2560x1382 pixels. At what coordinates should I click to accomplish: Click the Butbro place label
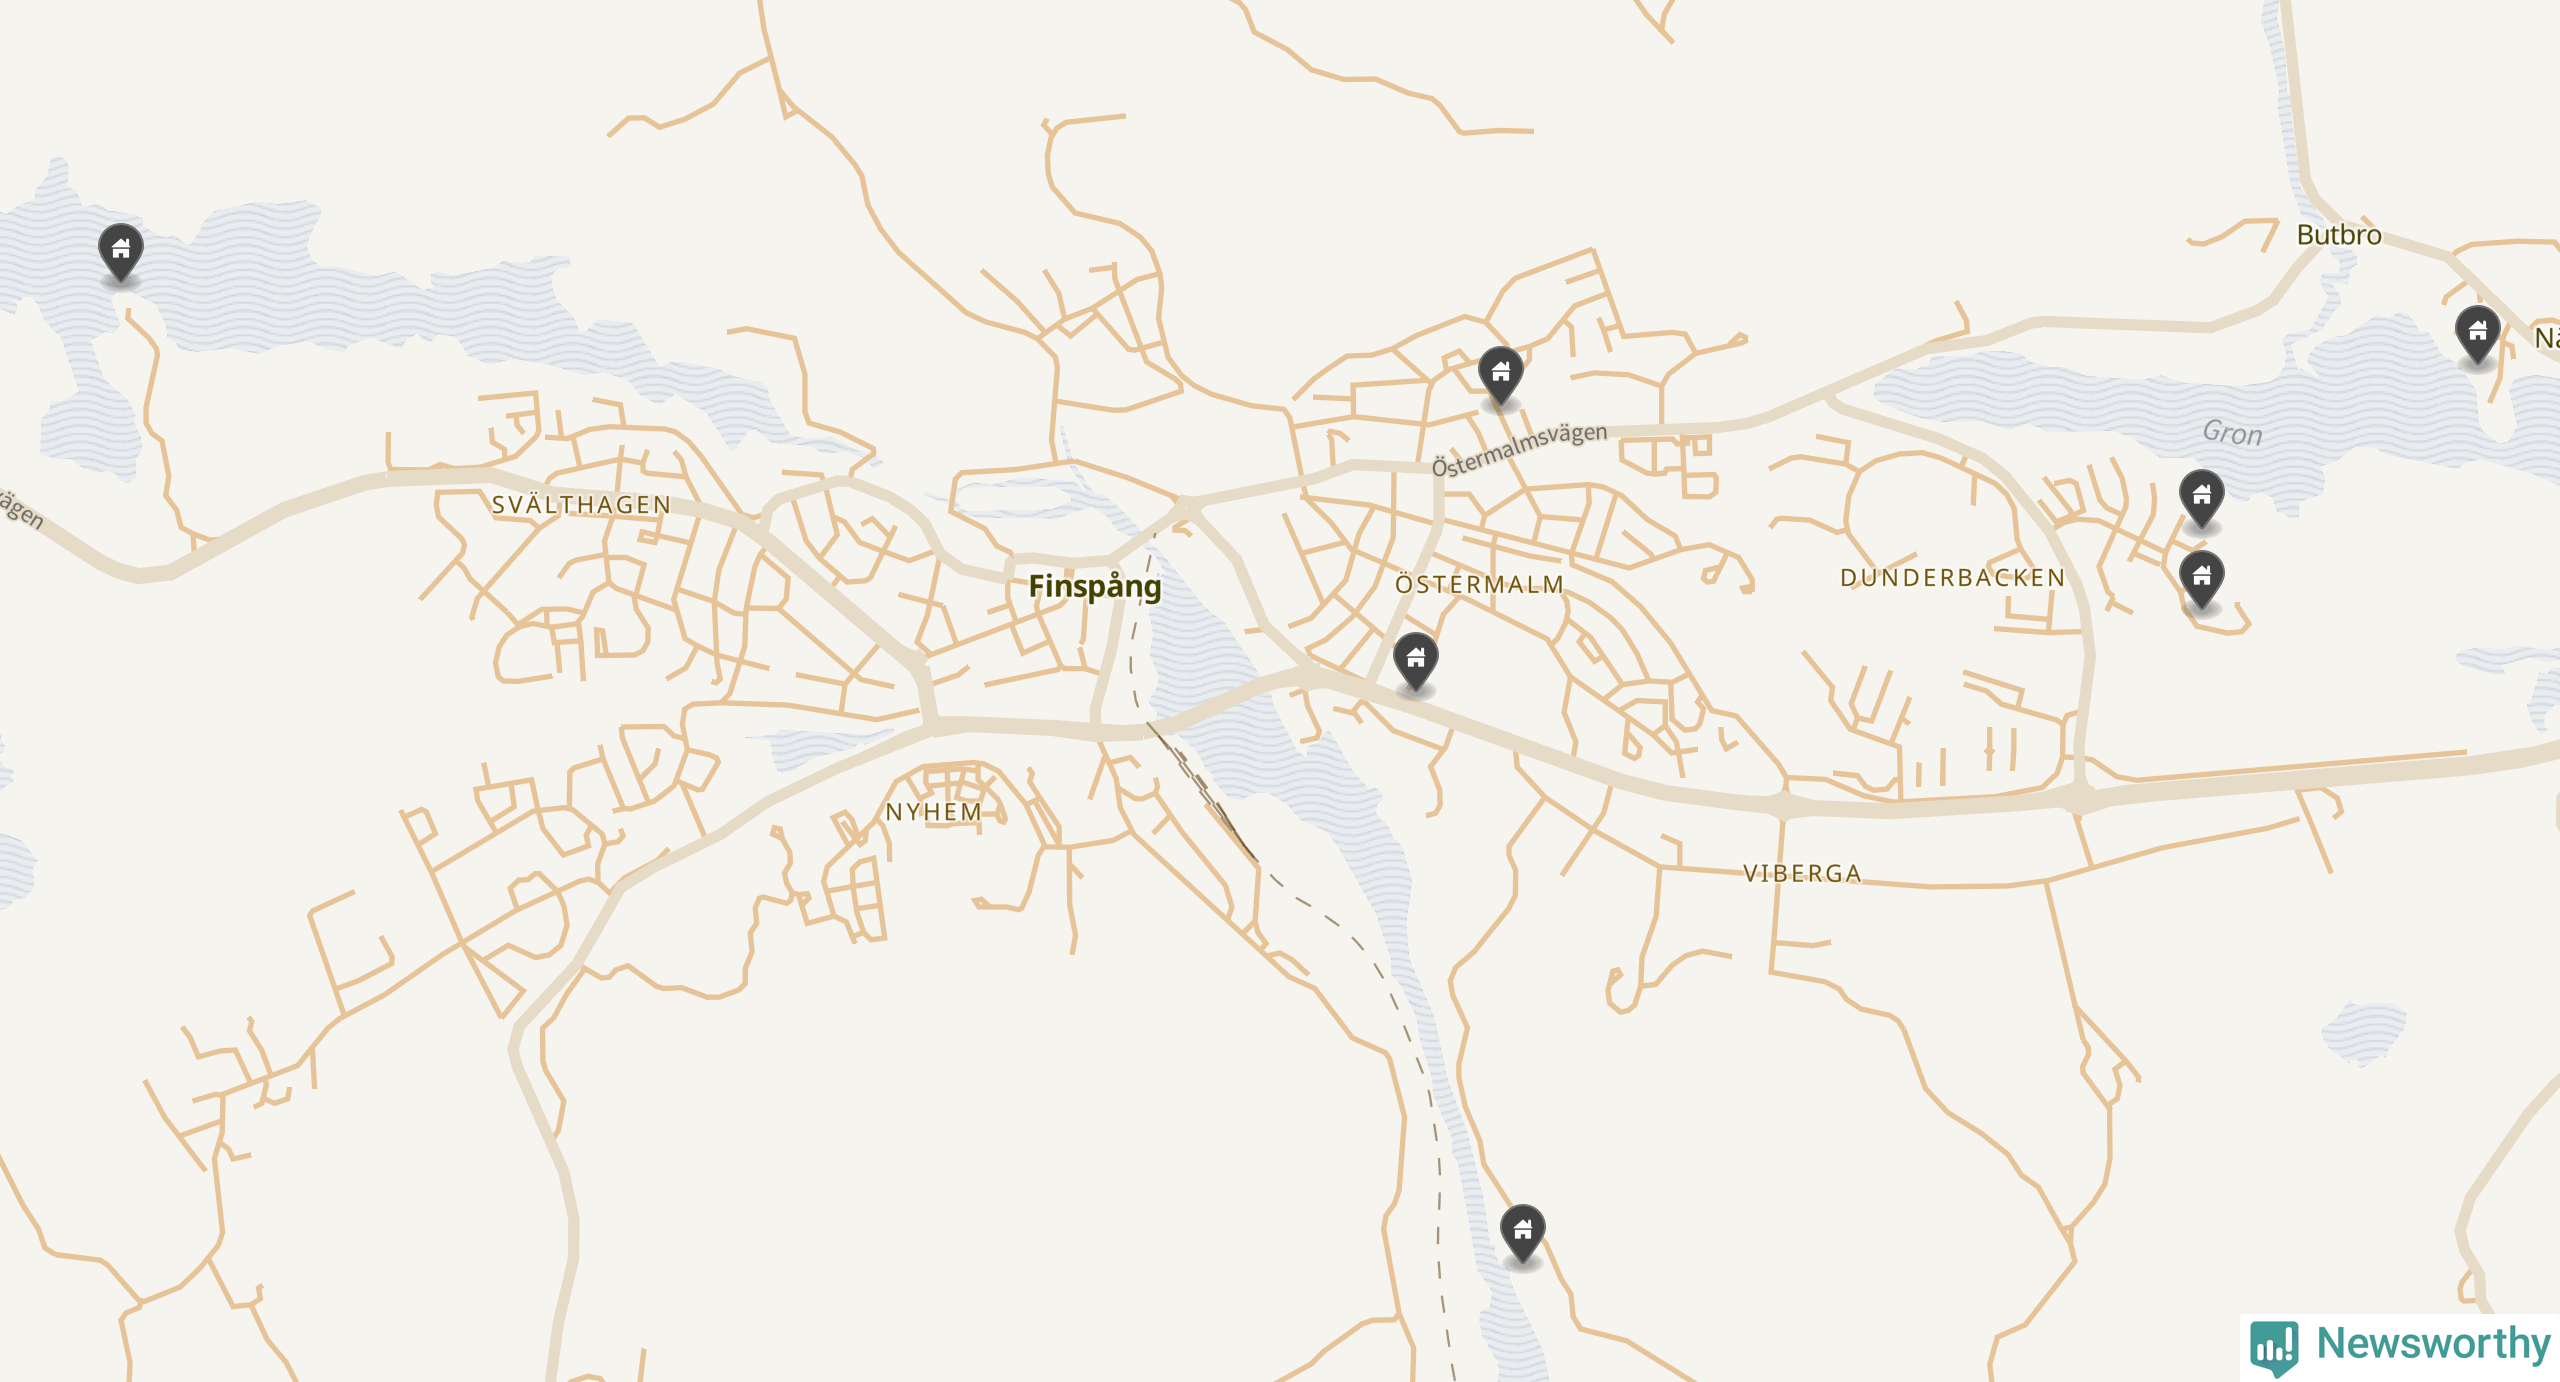(x=2338, y=235)
